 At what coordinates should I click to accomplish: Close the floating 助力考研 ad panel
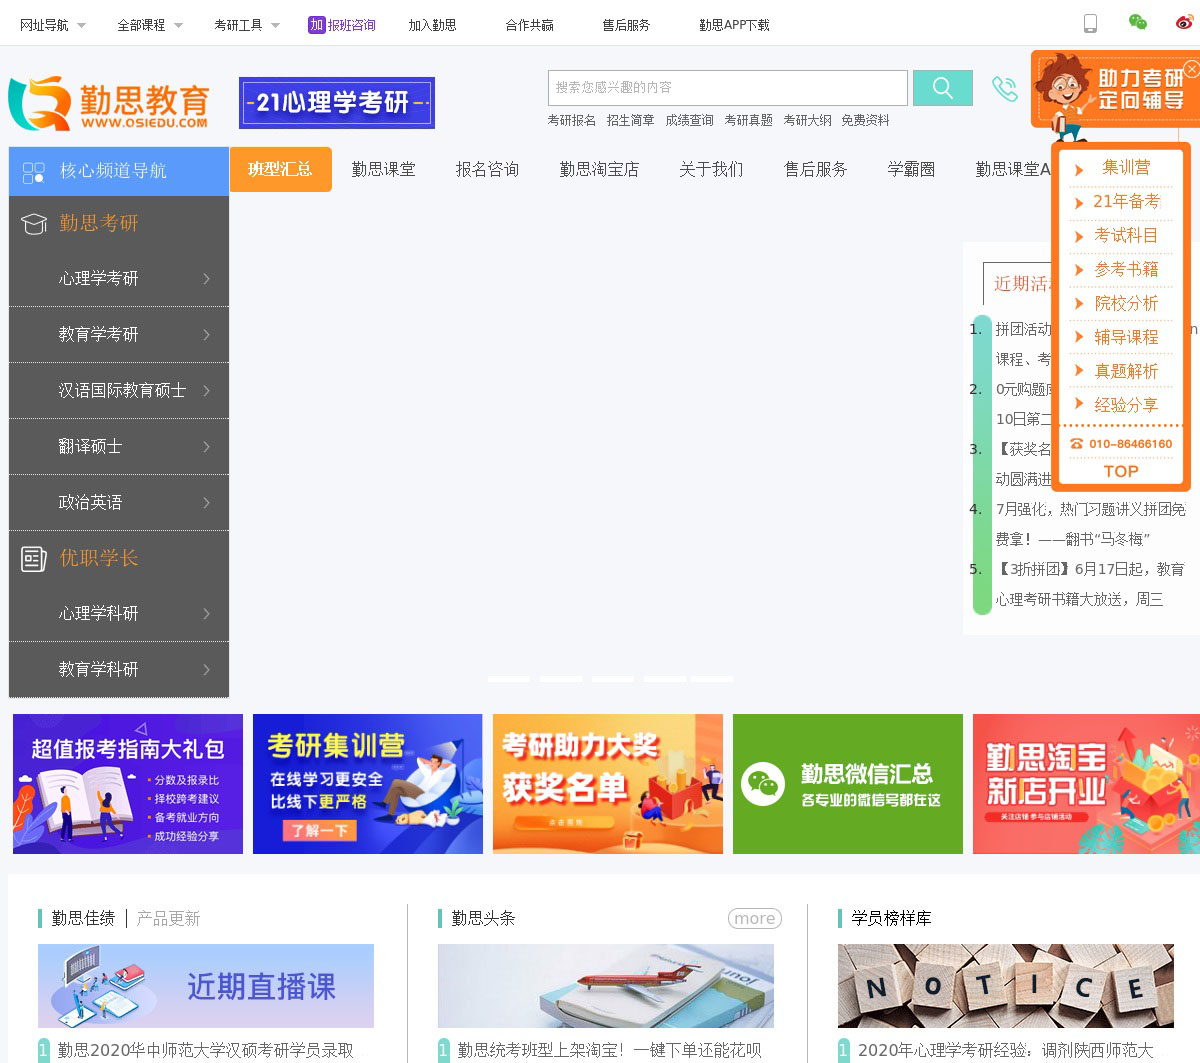pos(1191,69)
